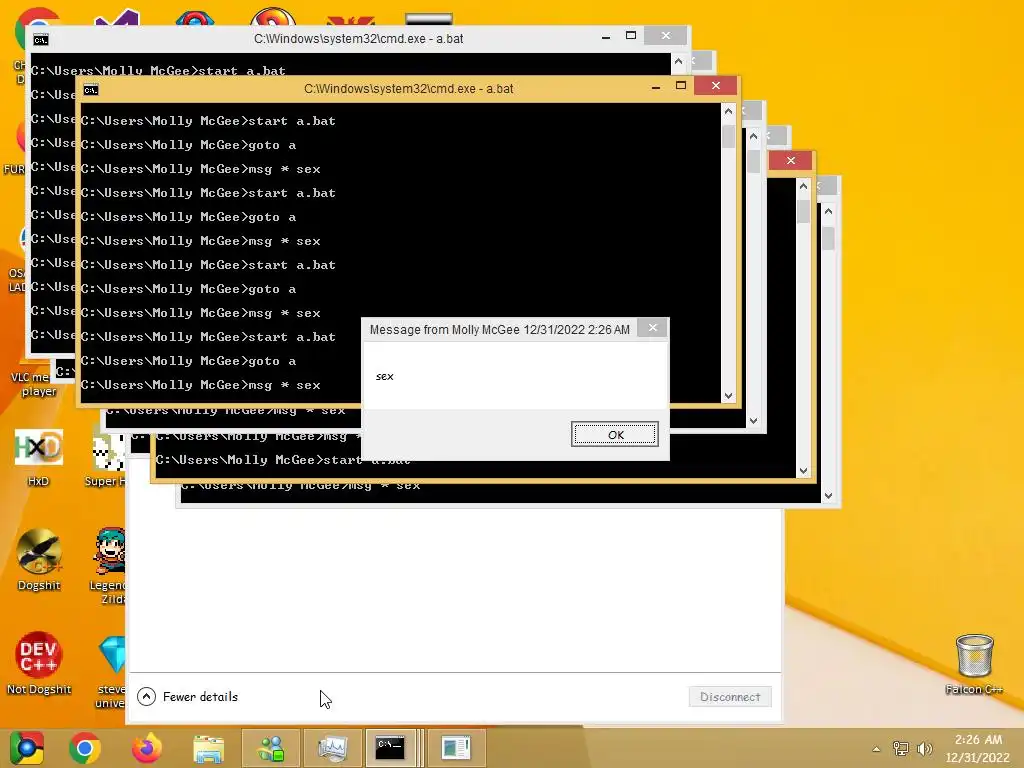Click OK in the message dialog

[x=615, y=434]
